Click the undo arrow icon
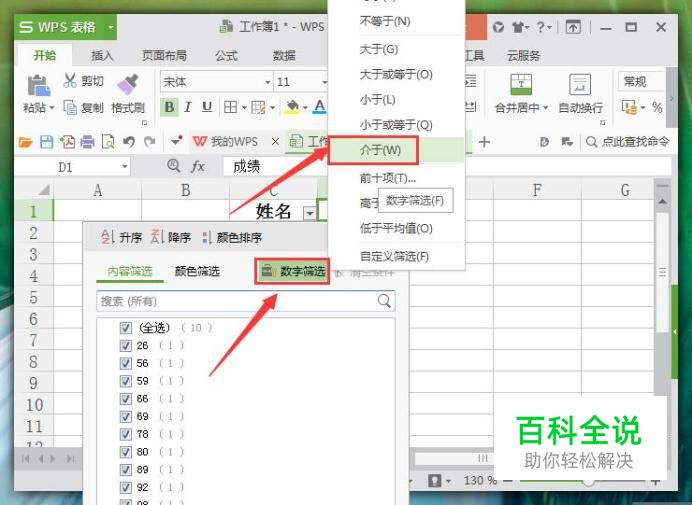Screen dimensions: 692x505 click(129, 142)
